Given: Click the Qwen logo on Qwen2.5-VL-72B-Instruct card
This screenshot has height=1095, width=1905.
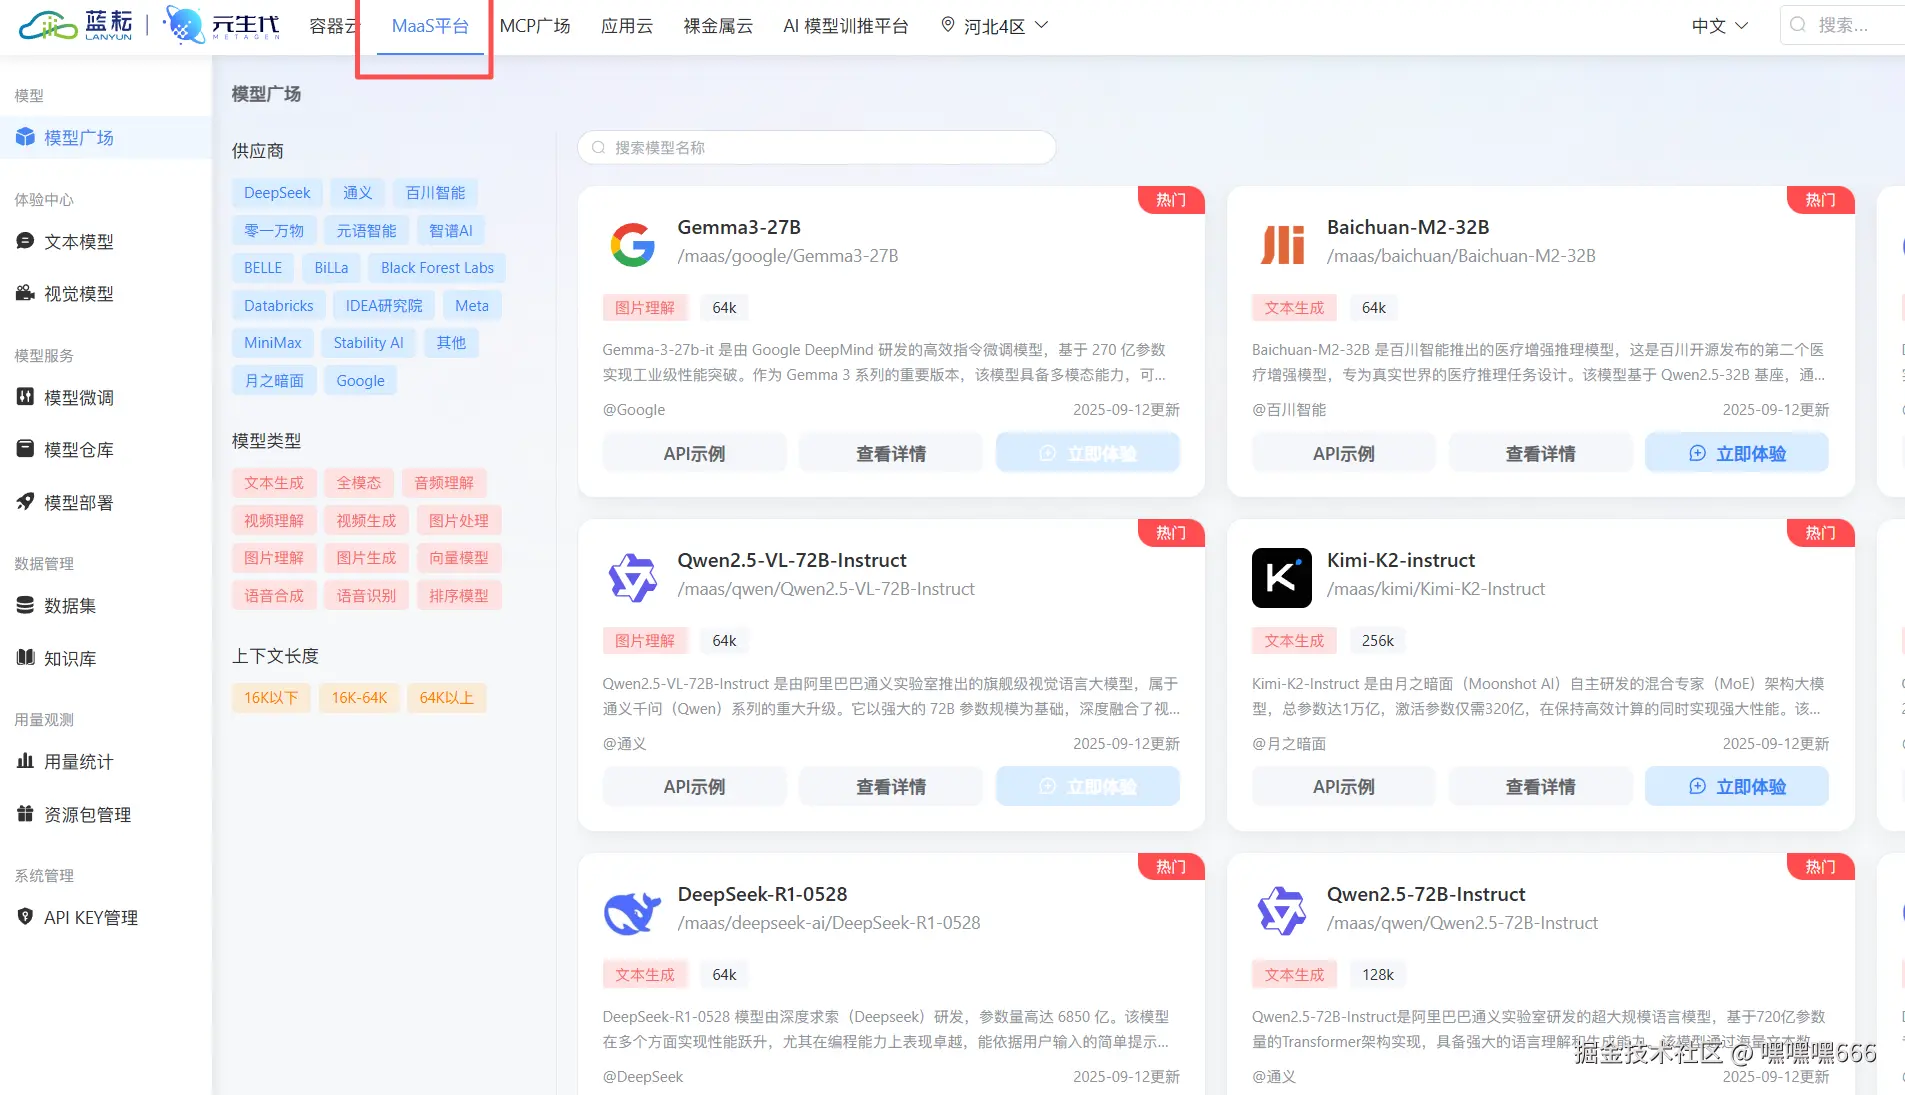Looking at the screenshot, I should click(632, 578).
